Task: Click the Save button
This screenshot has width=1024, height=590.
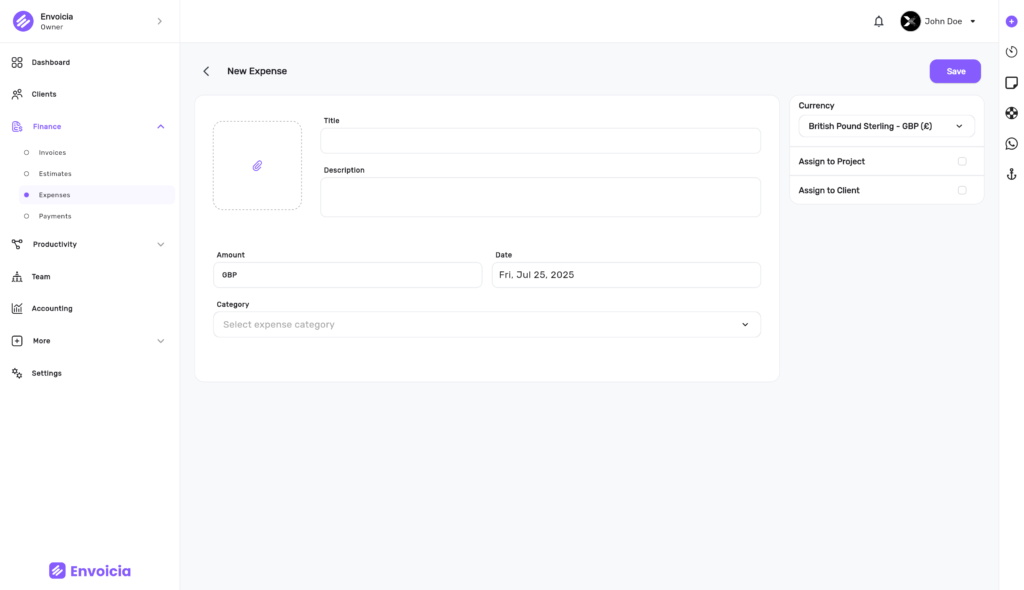Action: pyautogui.click(x=955, y=71)
